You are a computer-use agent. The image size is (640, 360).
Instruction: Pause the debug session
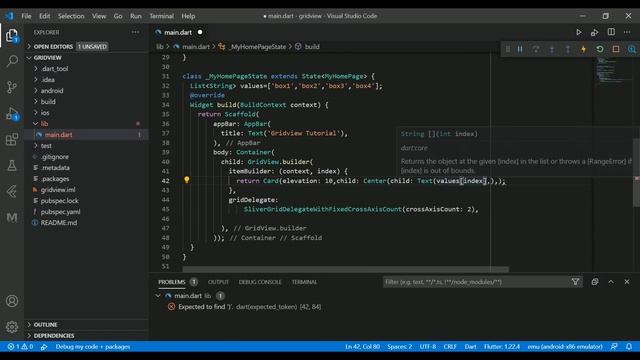coord(520,49)
